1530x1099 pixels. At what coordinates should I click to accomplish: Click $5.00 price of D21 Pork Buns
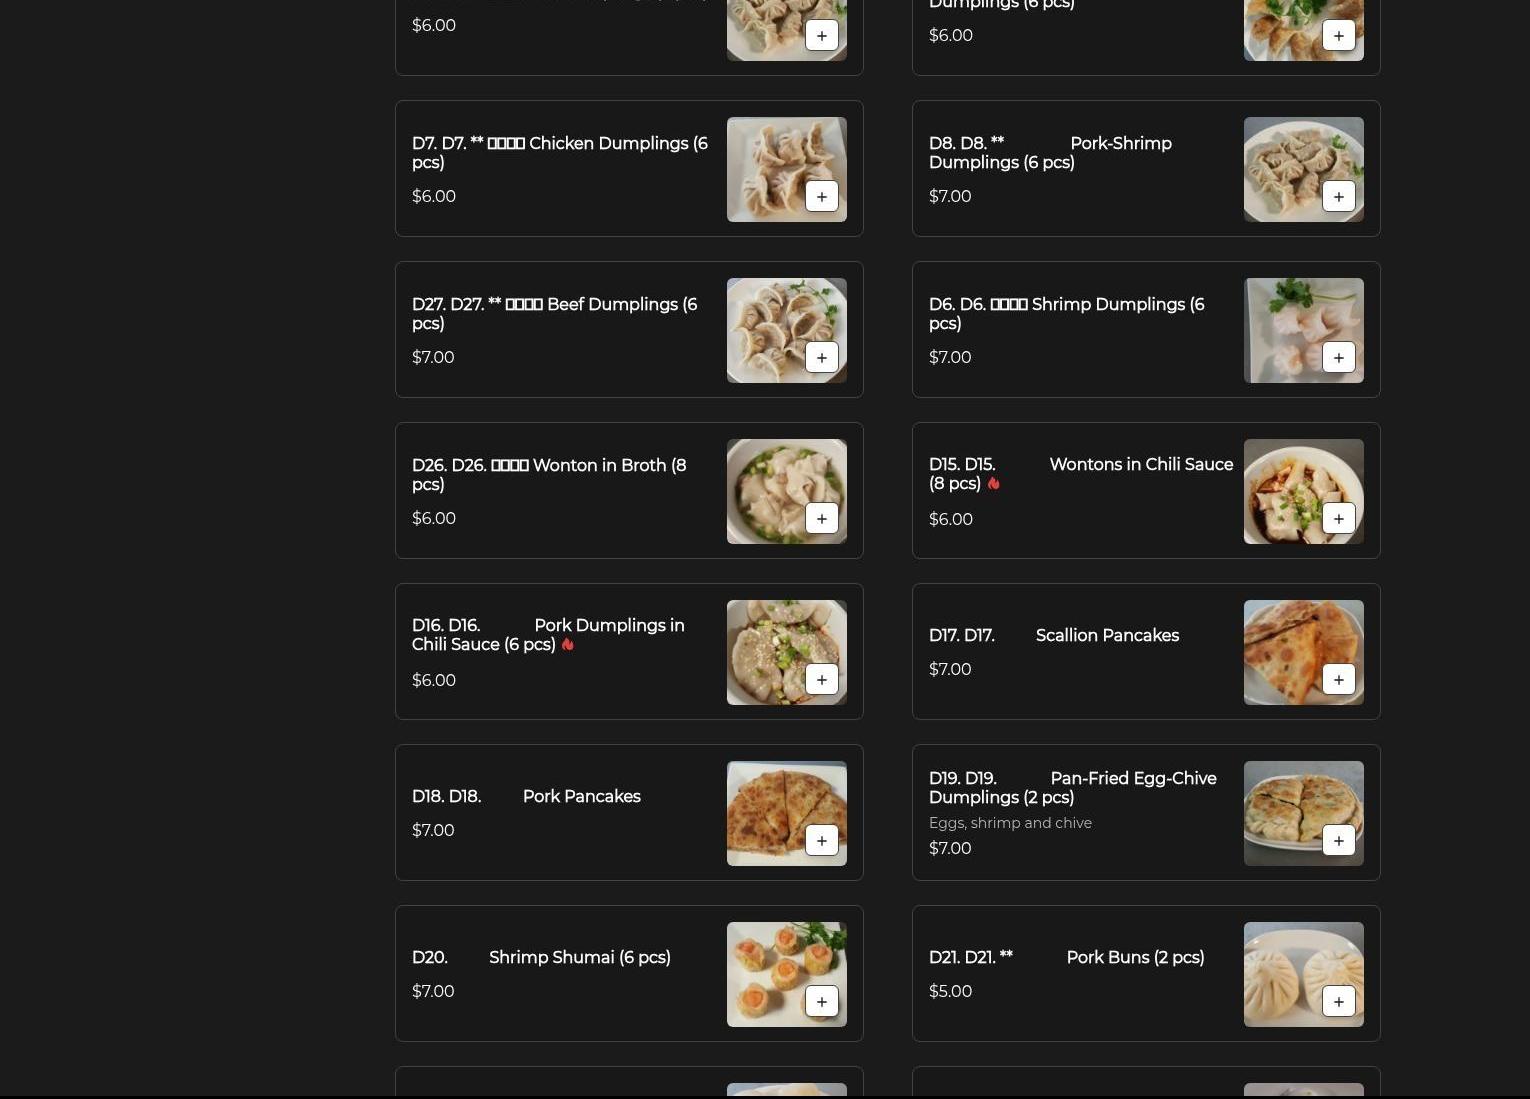[x=950, y=992]
